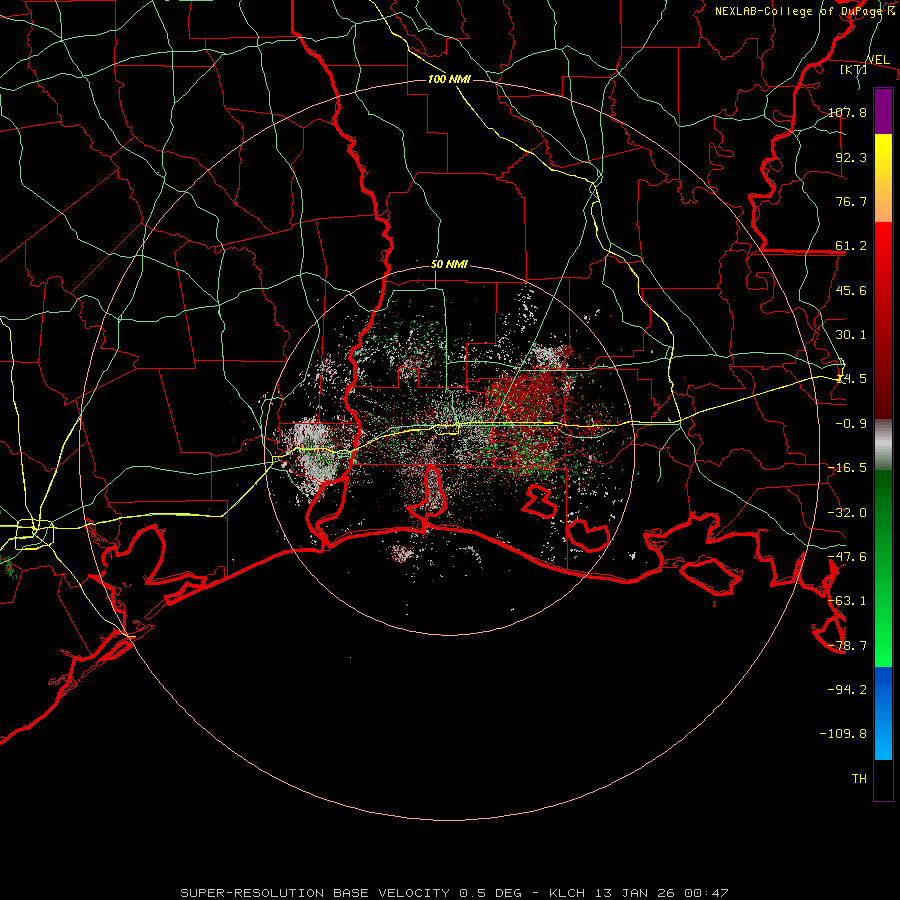Click the 92.3 value on the velocity scale
The height and width of the screenshot is (900, 900).
pos(851,157)
